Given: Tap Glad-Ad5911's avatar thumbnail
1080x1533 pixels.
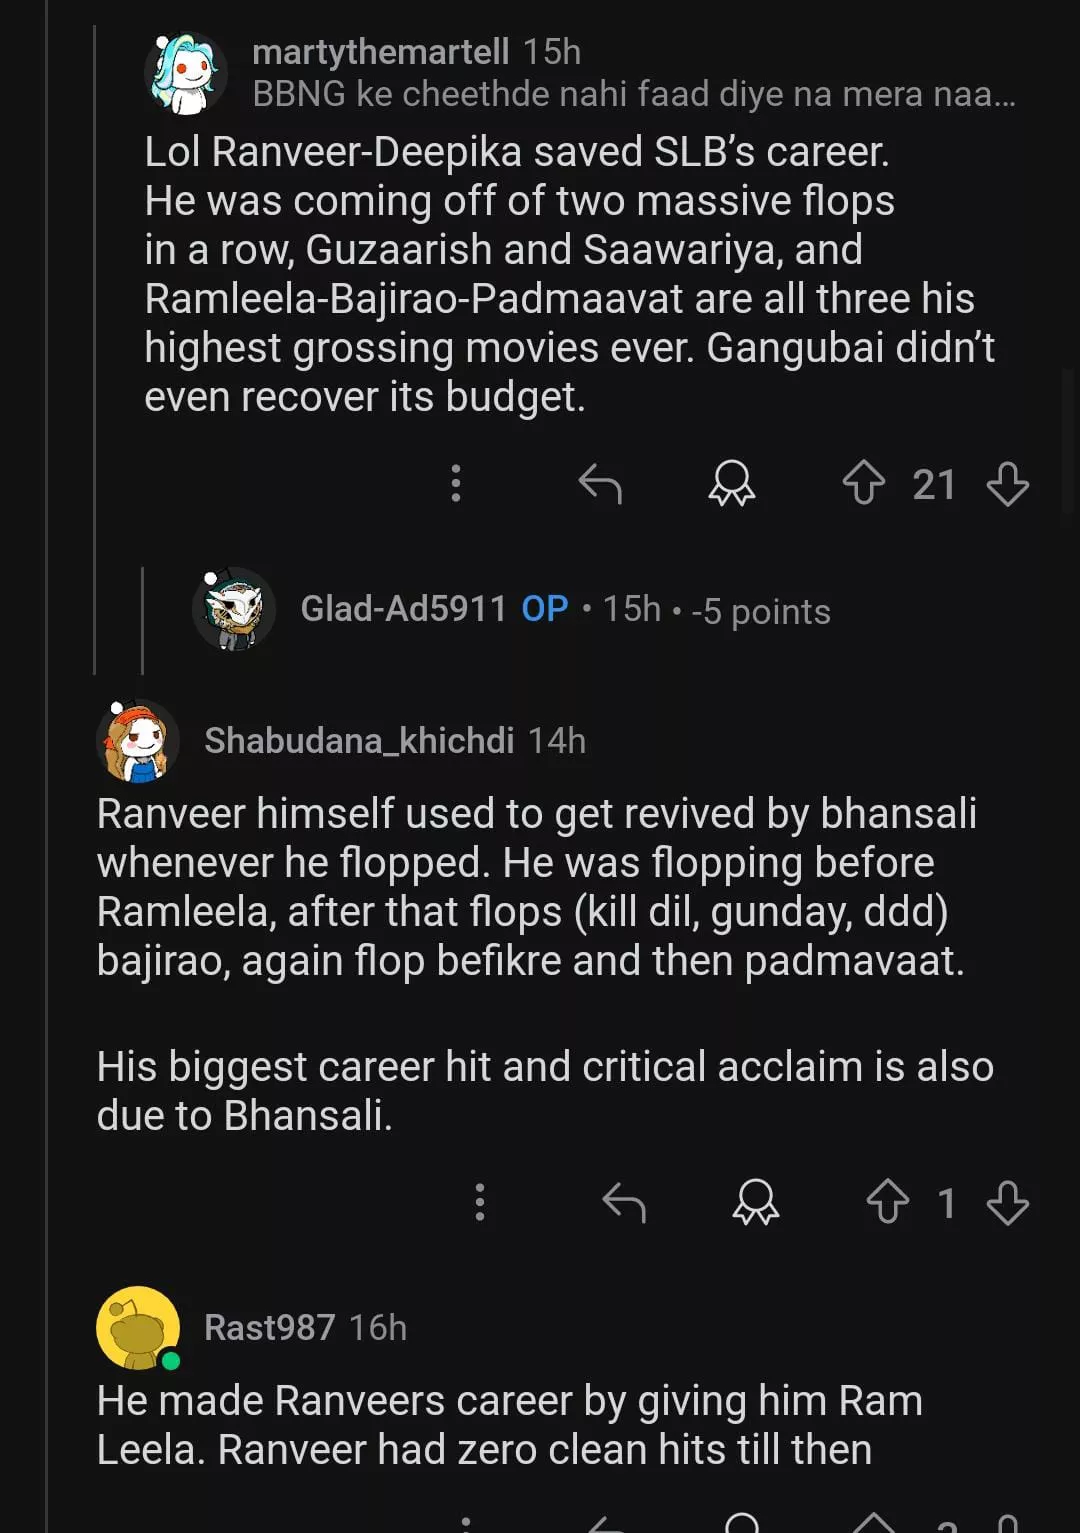Looking at the screenshot, I should click(234, 609).
